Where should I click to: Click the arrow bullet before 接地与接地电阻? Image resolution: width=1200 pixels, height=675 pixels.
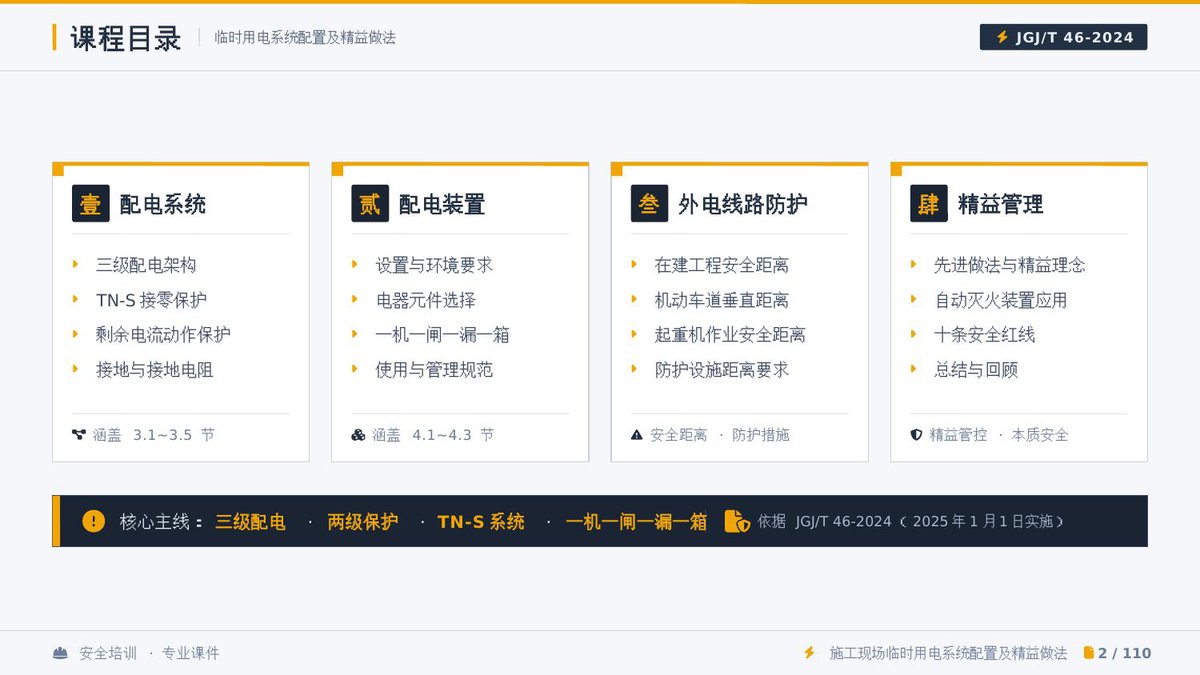point(76,369)
